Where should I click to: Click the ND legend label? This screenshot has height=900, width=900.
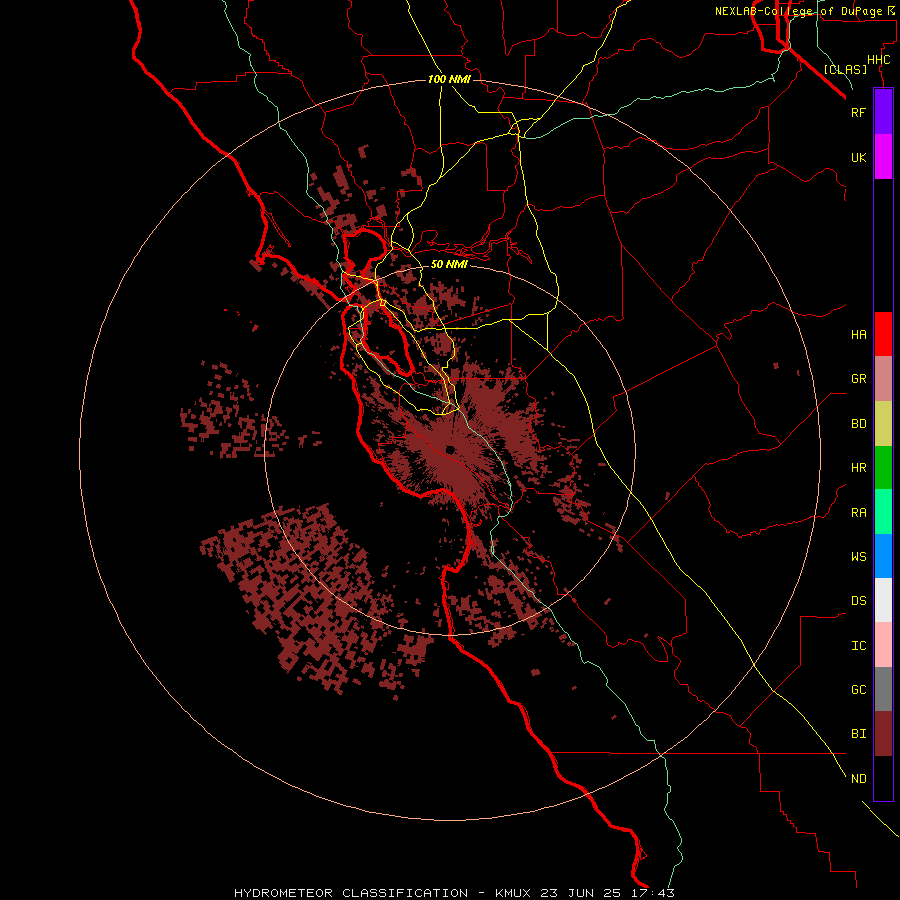[858, 779]
